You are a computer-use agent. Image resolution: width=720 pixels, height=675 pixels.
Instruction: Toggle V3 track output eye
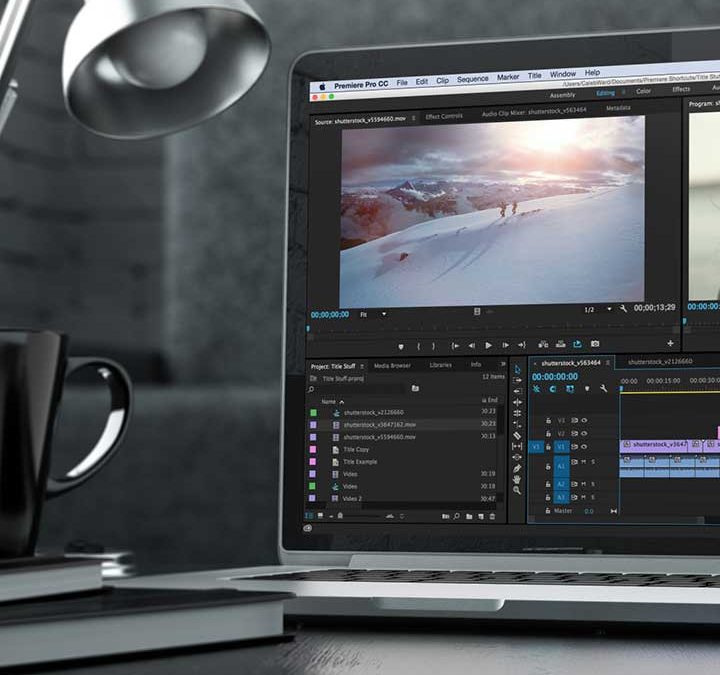tap(584, 420)
